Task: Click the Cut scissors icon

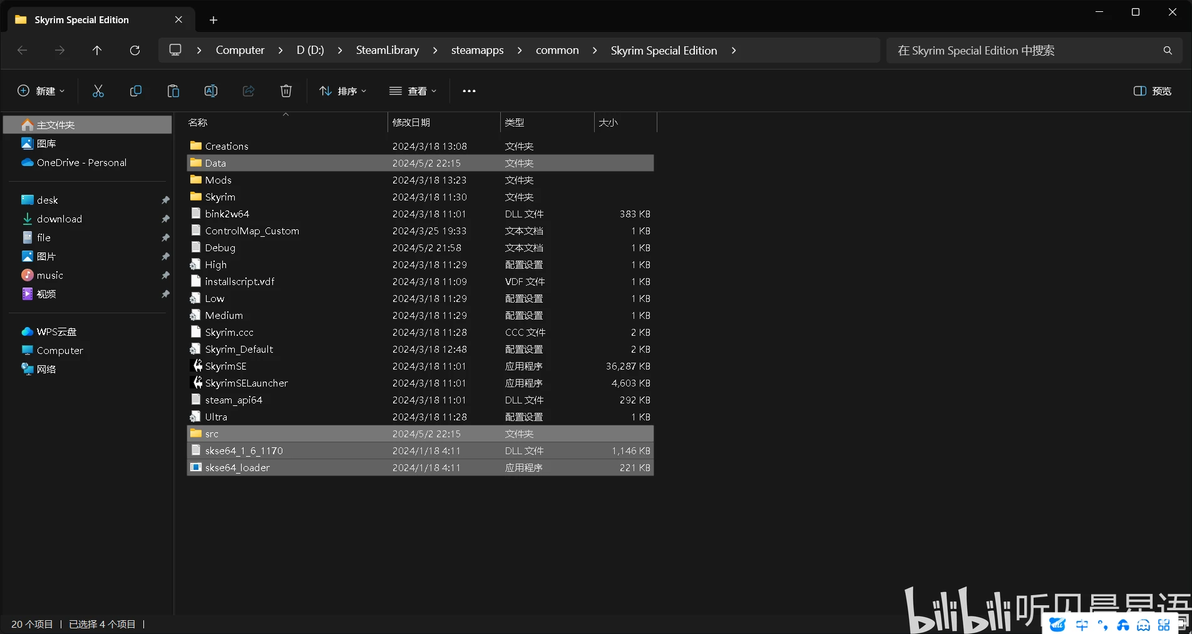Action: (98, 91)
